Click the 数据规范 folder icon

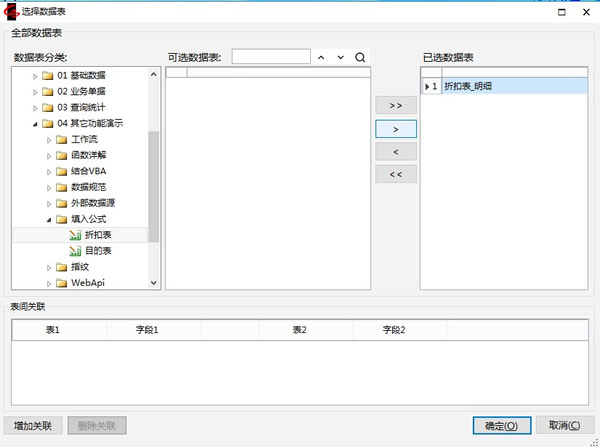[61, 187]
